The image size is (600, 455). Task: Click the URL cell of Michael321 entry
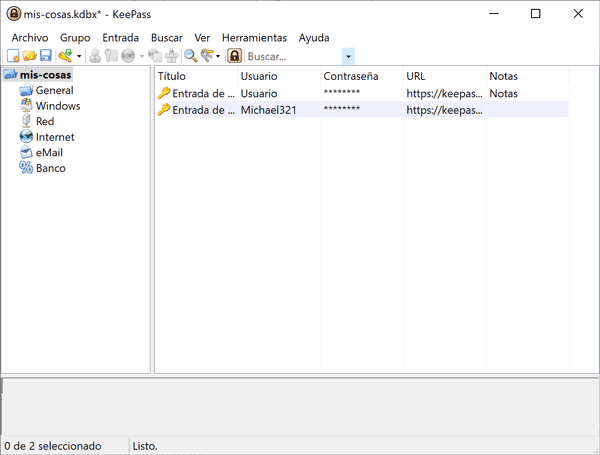point(444,110)
